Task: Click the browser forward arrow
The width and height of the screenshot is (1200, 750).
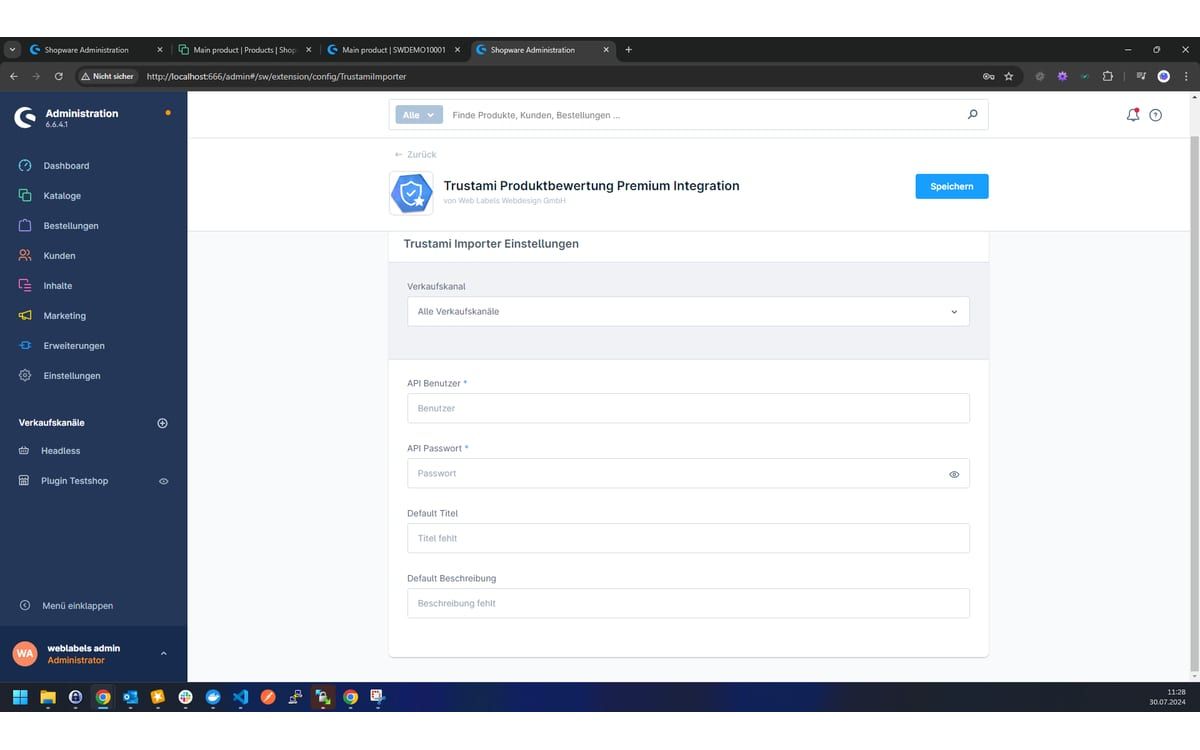Action: coord(36,76)
